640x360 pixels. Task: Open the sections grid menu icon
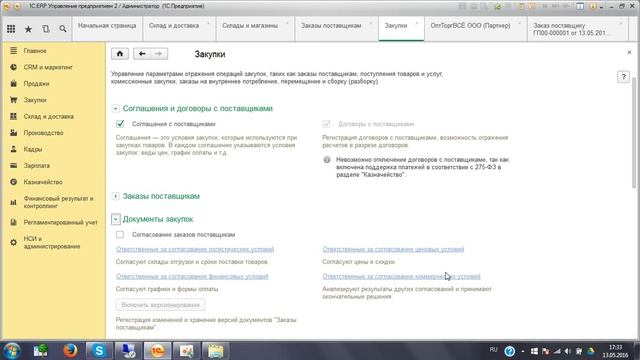pos(11,29)
